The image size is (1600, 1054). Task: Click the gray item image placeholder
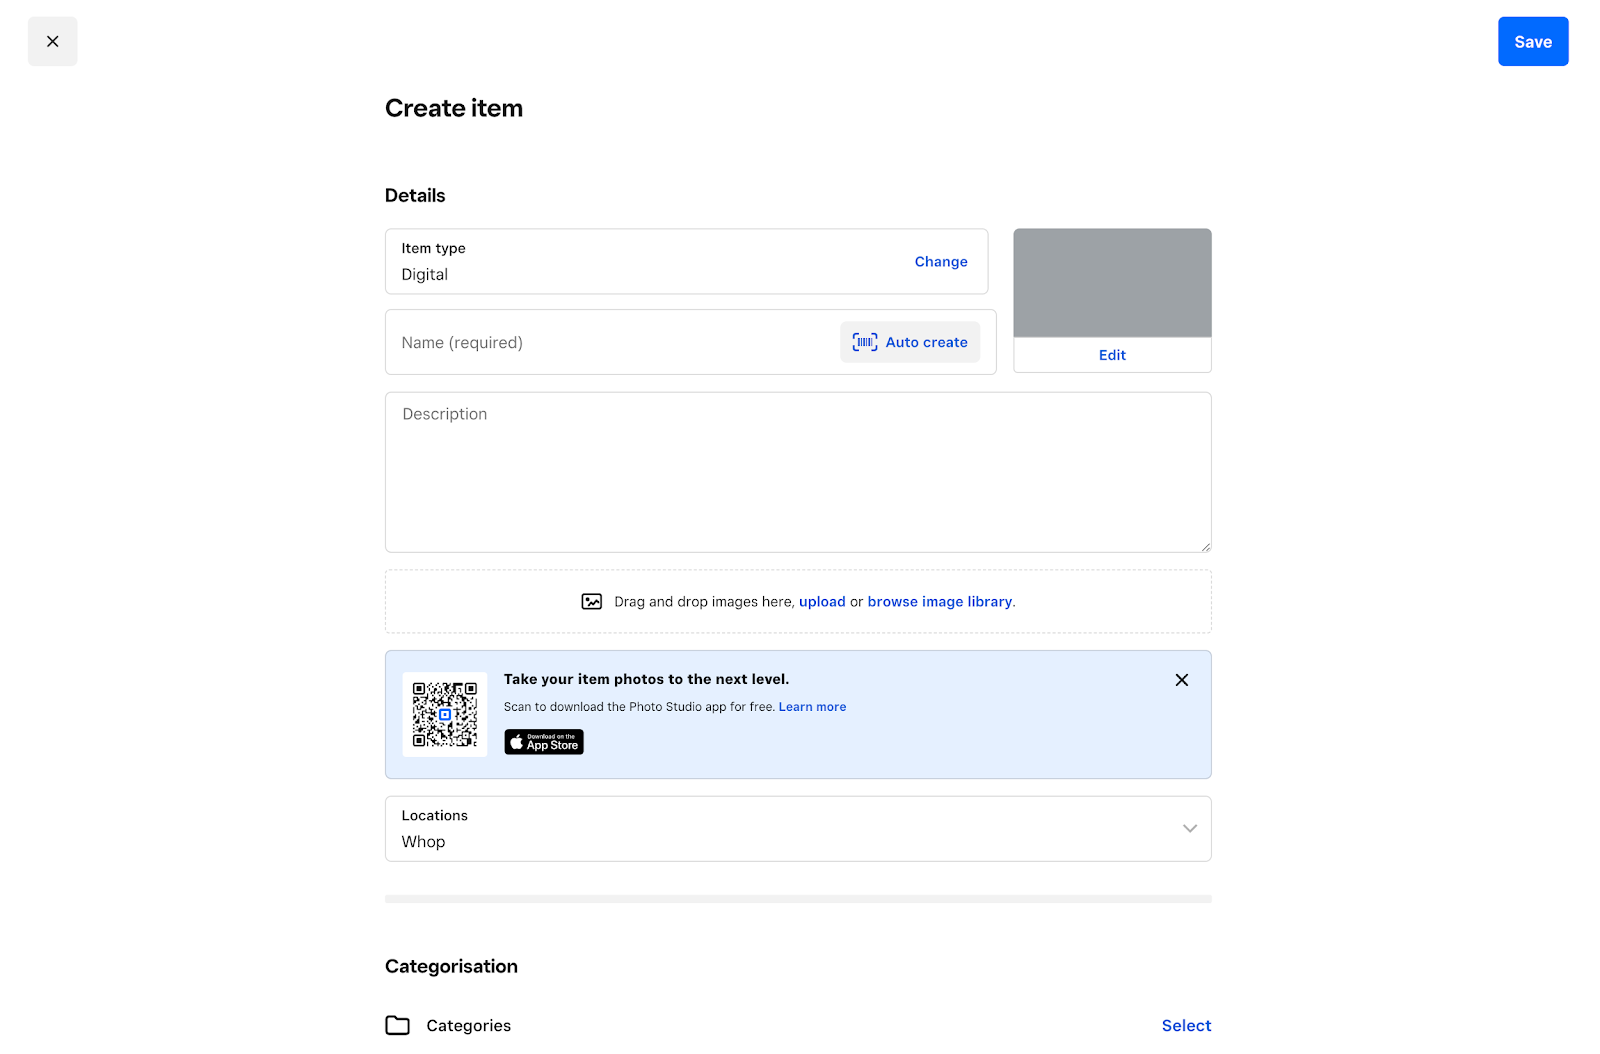click(1111, 283)
